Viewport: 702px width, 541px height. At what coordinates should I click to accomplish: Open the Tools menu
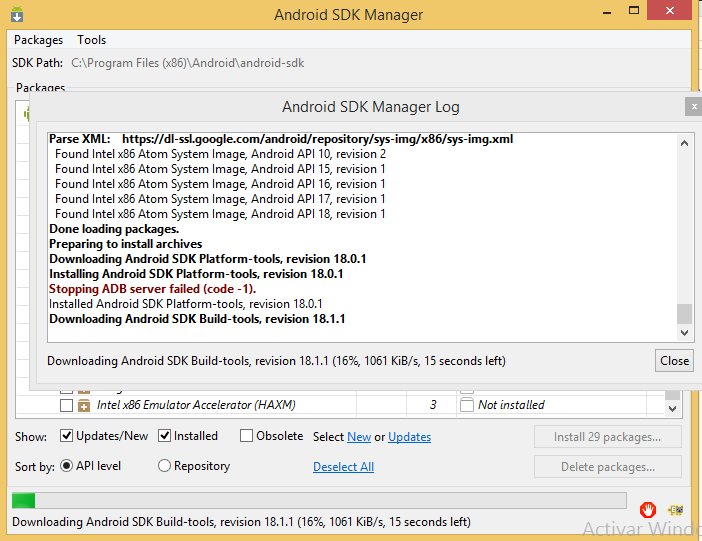[91, 40]
